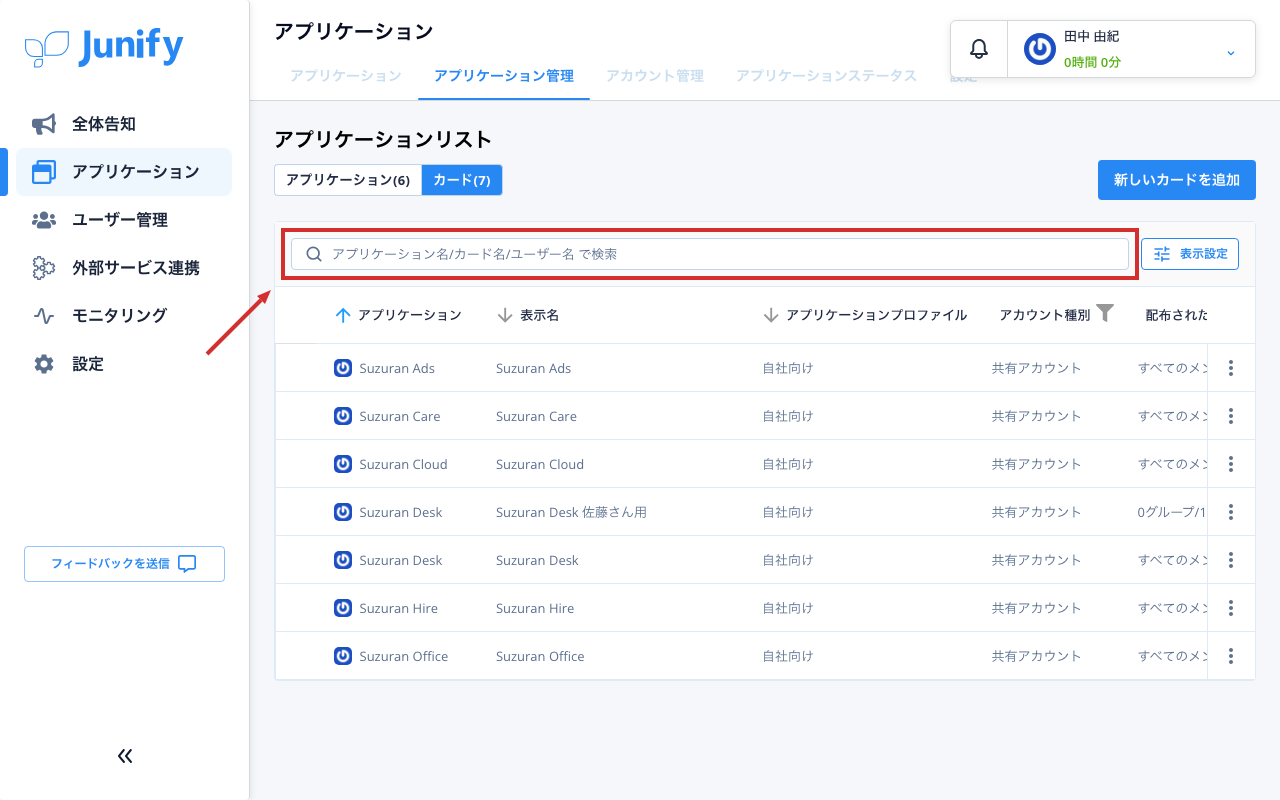
Task: Collapse the sidebar with the double chevron
Action: pos(125,756)
